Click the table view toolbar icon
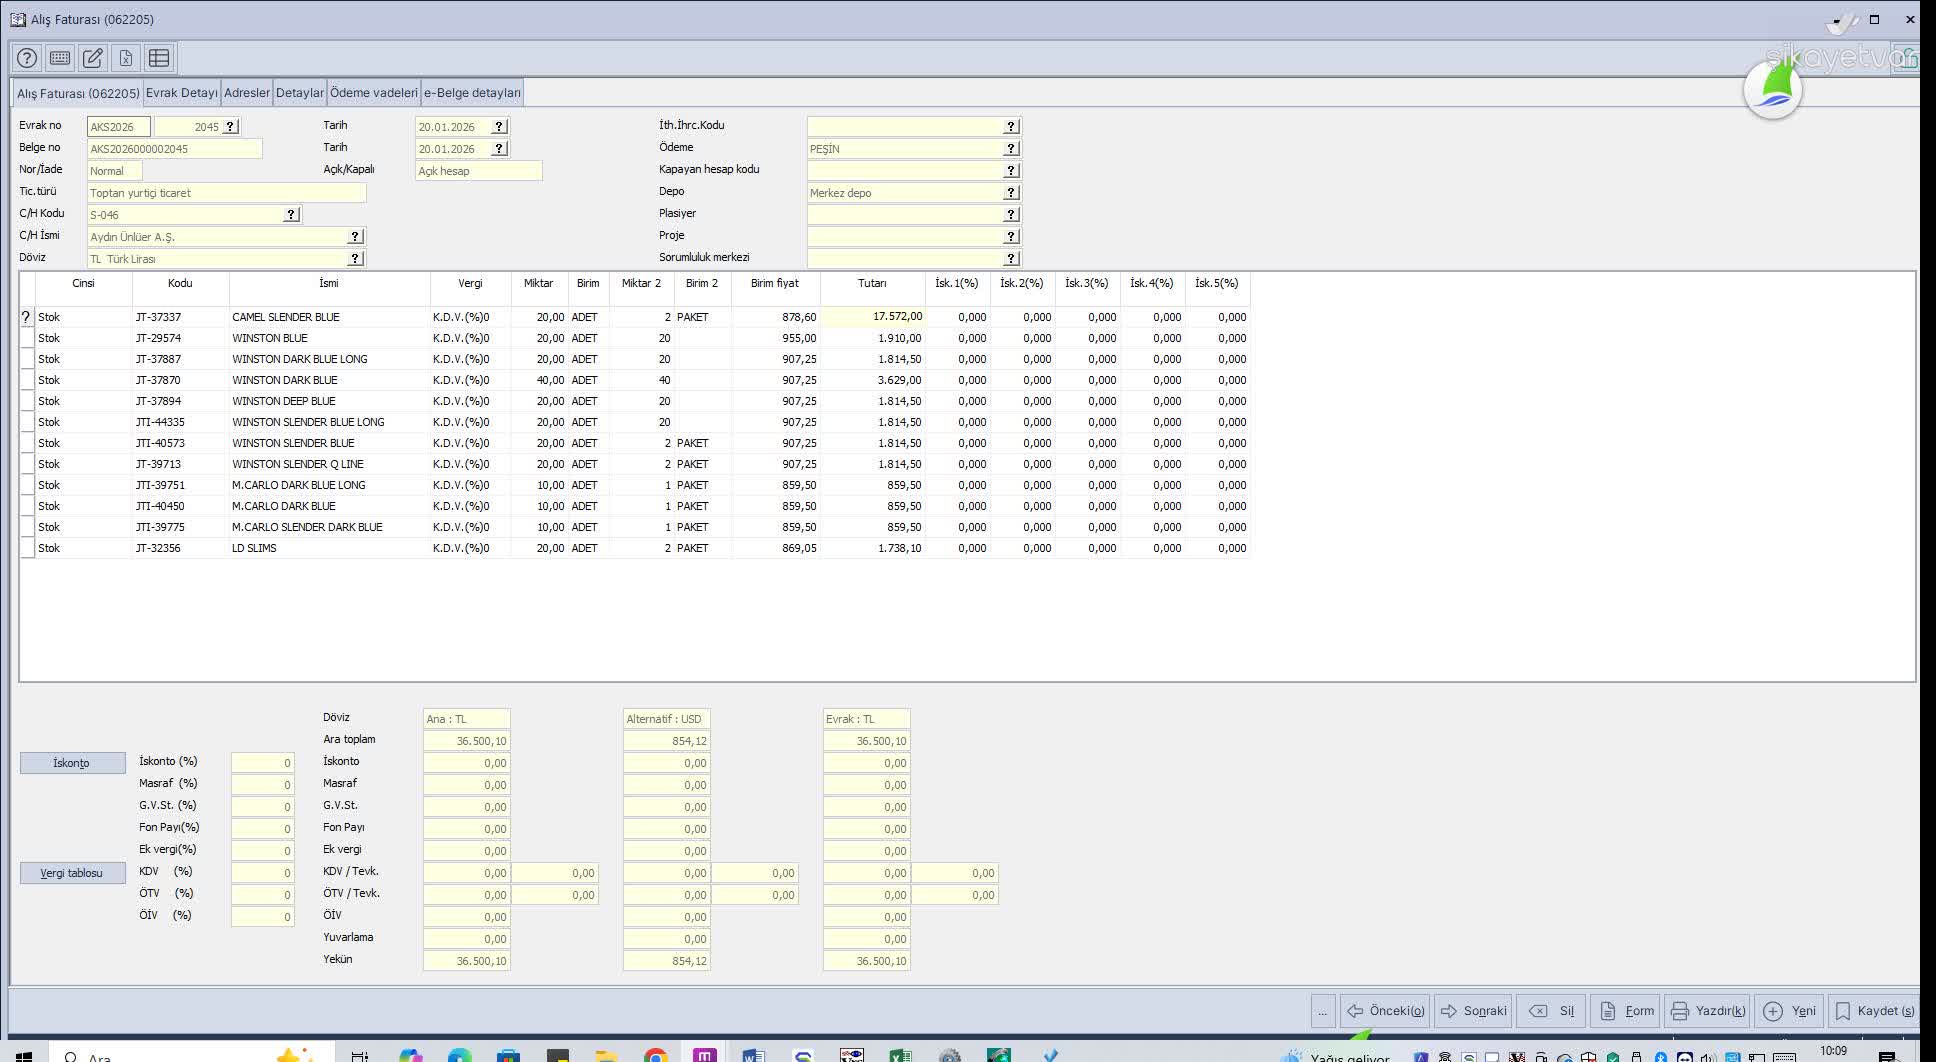 point(159,58)
